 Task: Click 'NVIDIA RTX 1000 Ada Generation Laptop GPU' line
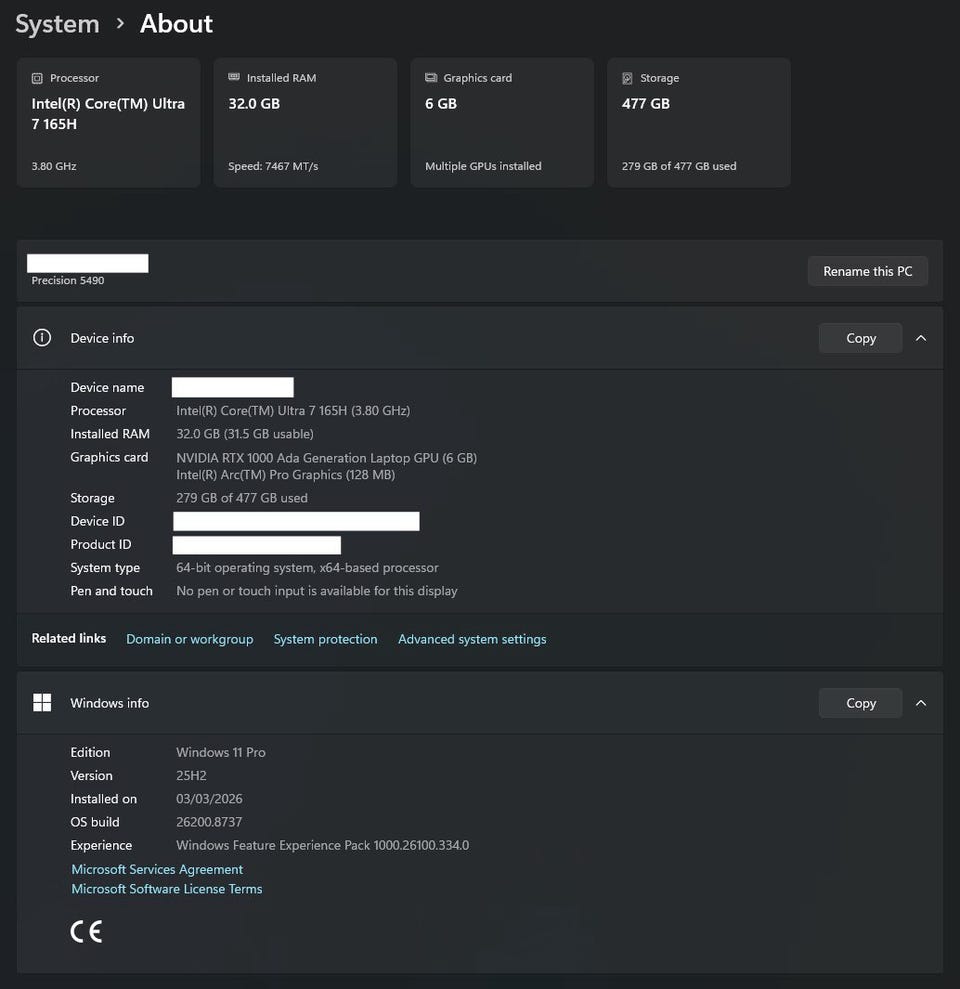click(326, 458)
